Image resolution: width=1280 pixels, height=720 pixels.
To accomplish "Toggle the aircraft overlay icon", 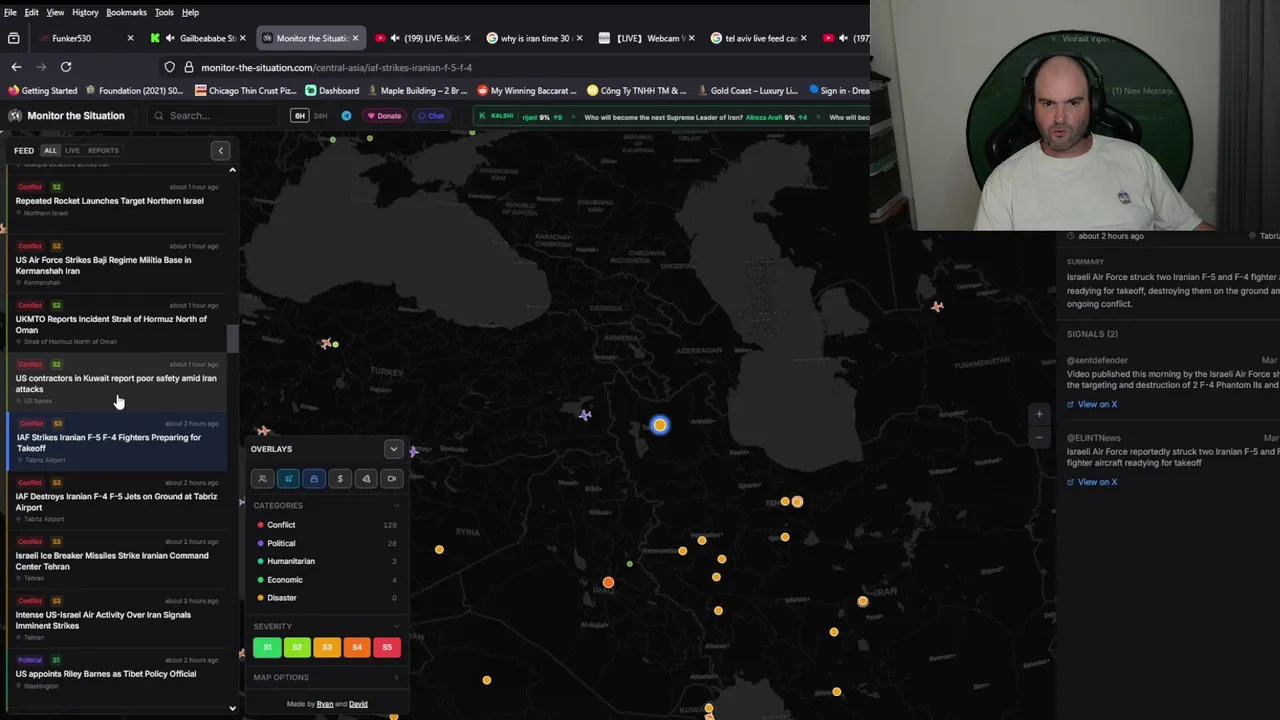I will [x=288, y=479].
